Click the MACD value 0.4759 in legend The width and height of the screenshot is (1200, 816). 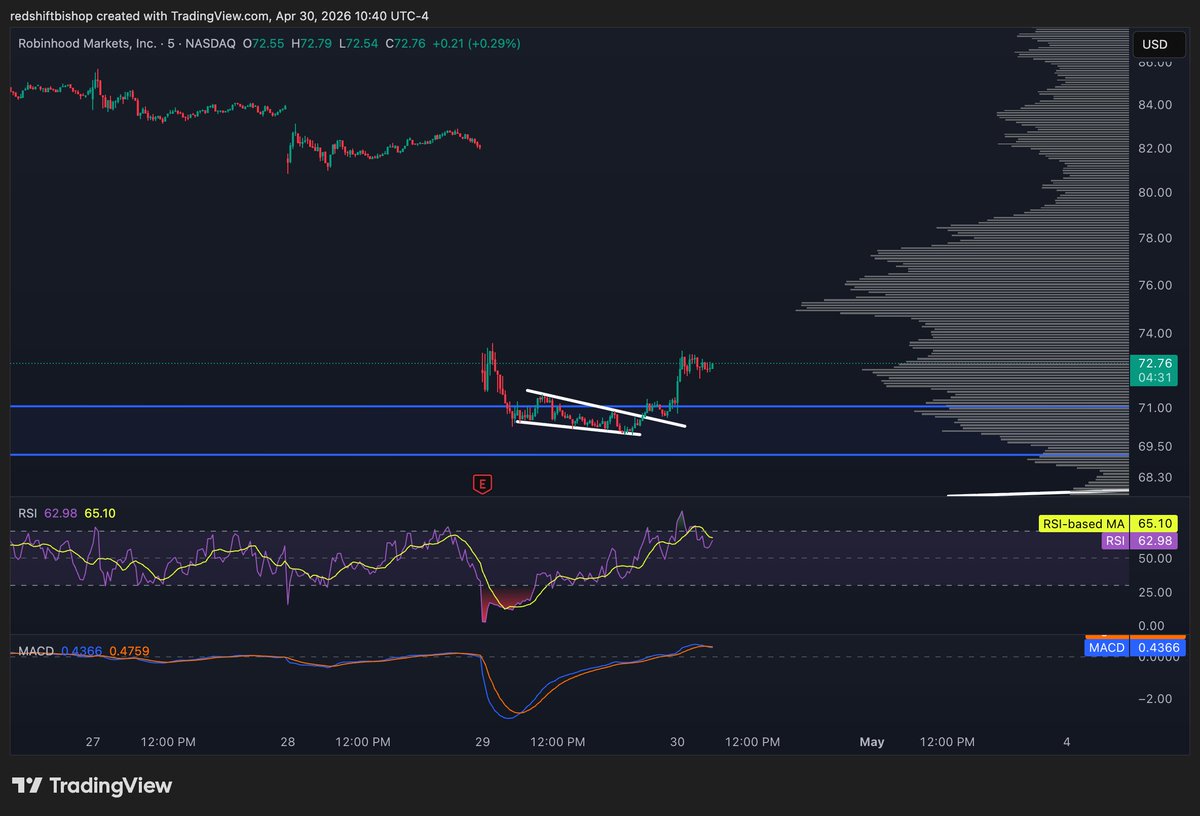(x=129, y=651)
